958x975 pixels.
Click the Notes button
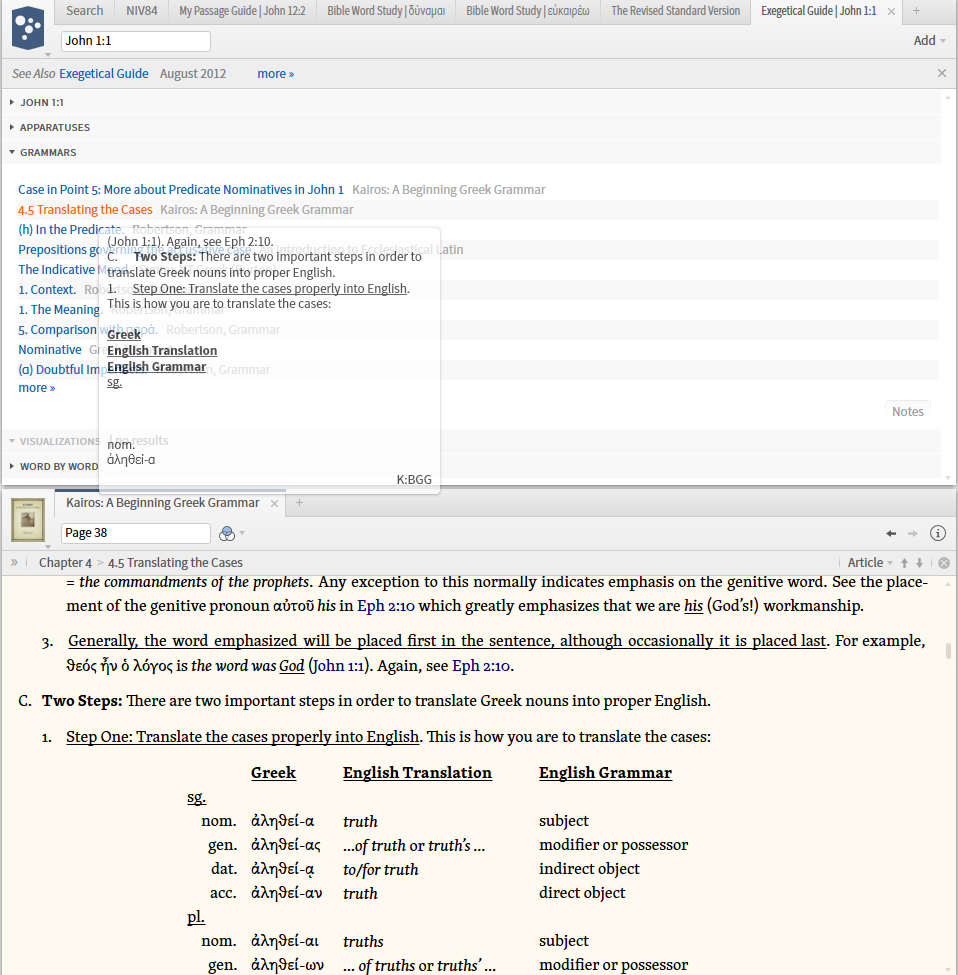click(x=908, y=411)
